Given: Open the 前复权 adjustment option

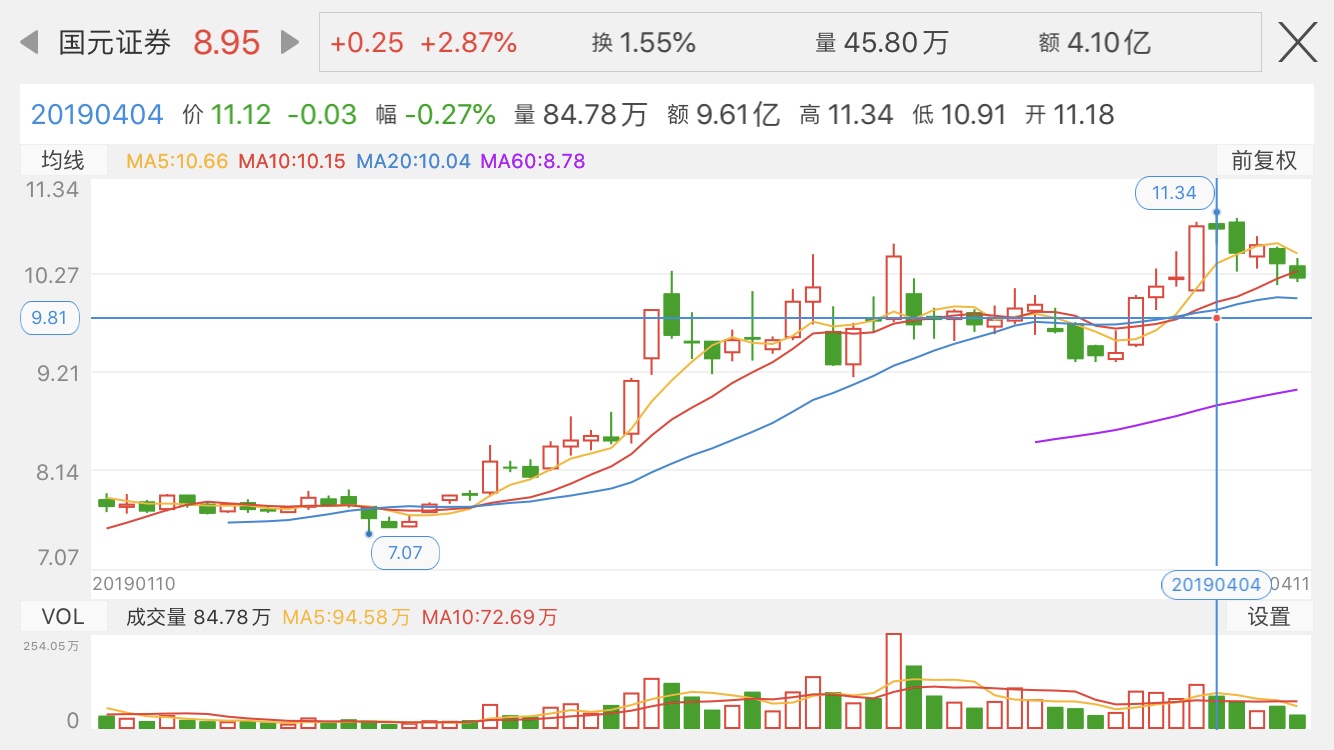Looking at the screenshot, I should pyautogui.click(x=1263, y=160).
